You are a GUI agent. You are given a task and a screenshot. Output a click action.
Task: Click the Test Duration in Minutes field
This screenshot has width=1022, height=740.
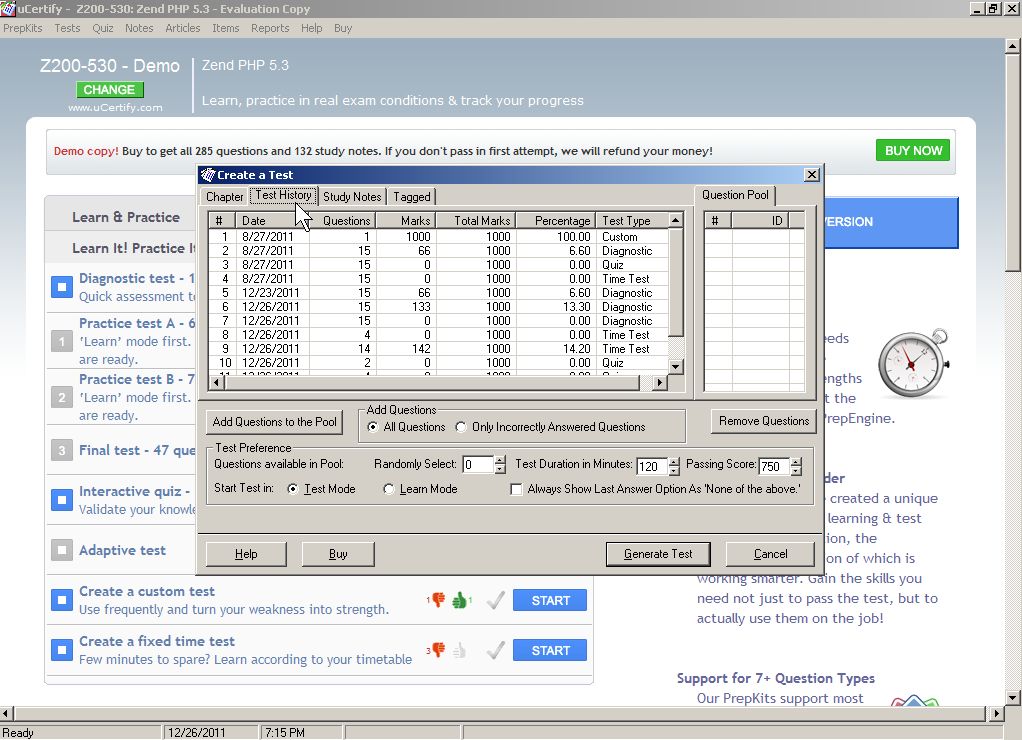click(652, 466)
